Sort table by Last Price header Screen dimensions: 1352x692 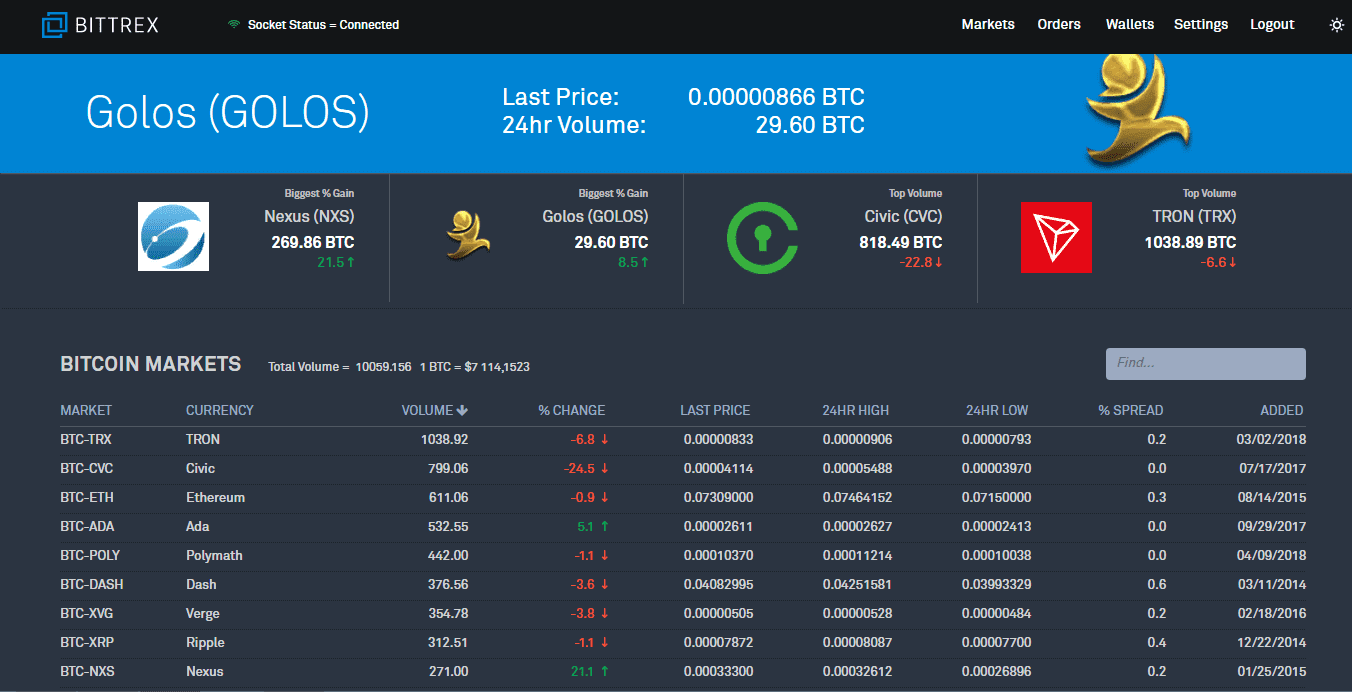(715, 410)
